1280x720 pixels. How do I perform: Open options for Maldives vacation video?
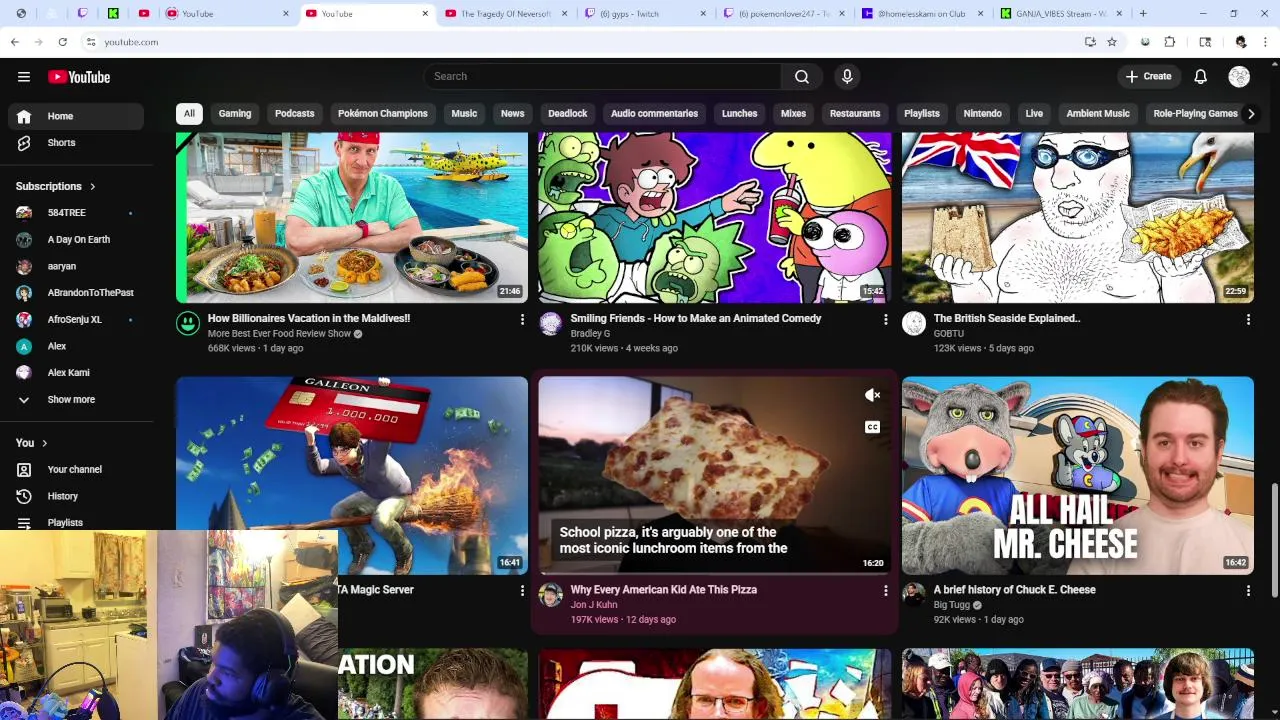[x=521, y=319]
